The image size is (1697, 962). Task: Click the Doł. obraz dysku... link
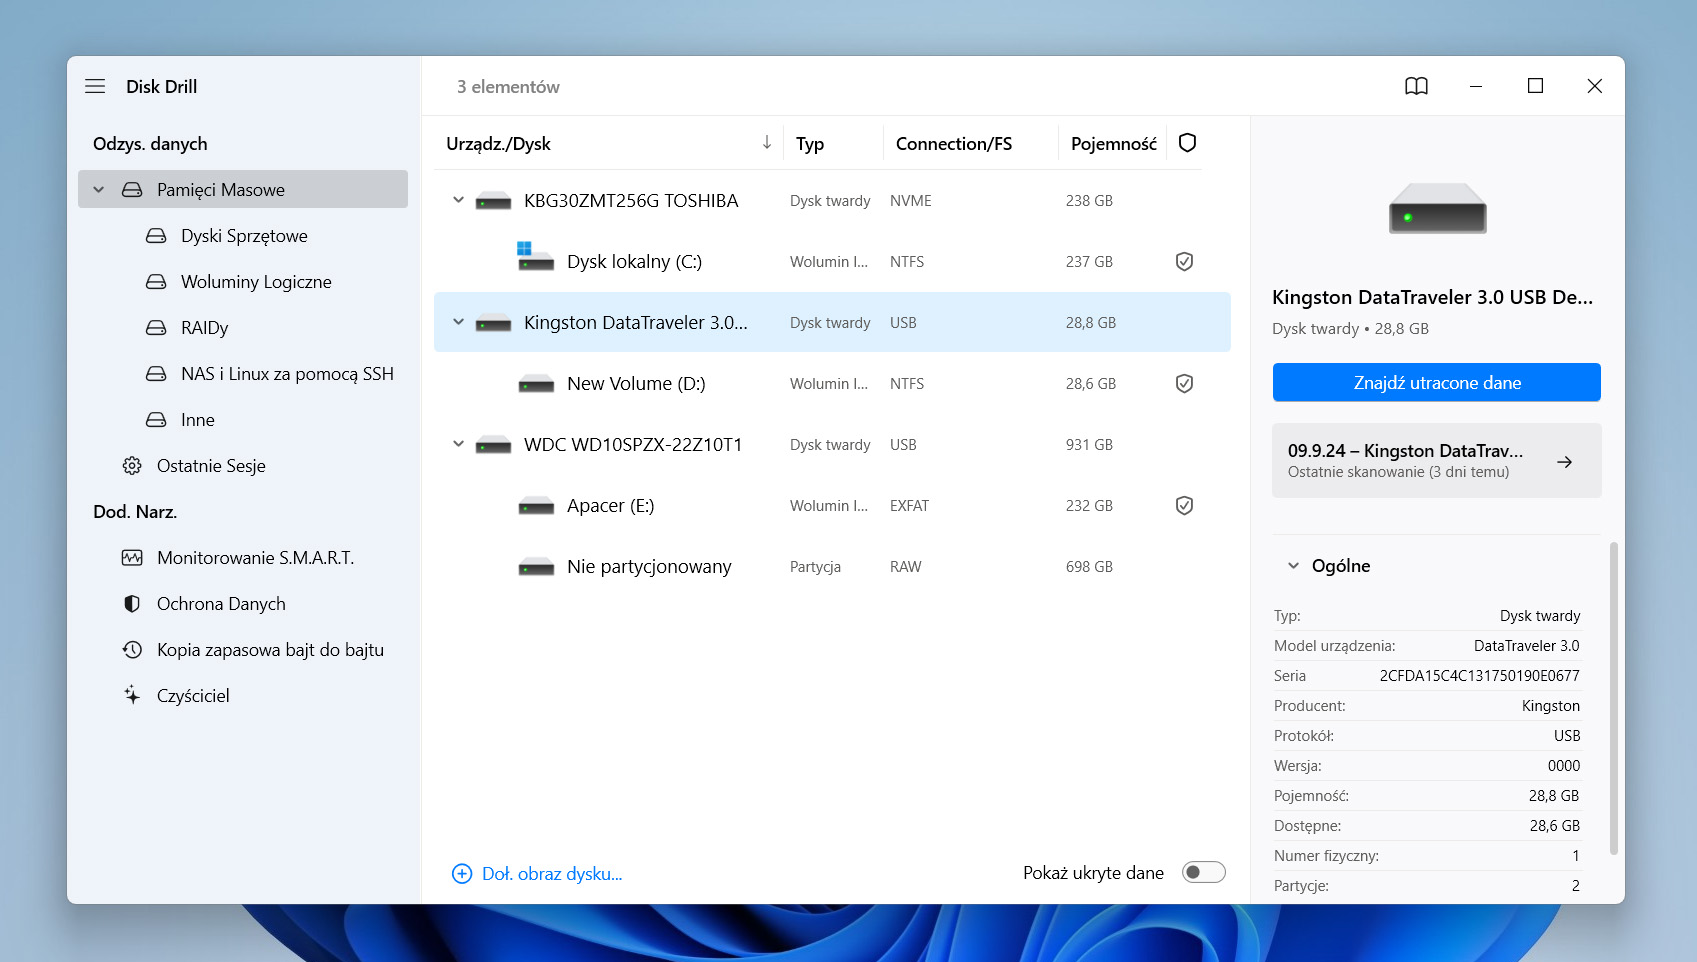tap(552, 873)
